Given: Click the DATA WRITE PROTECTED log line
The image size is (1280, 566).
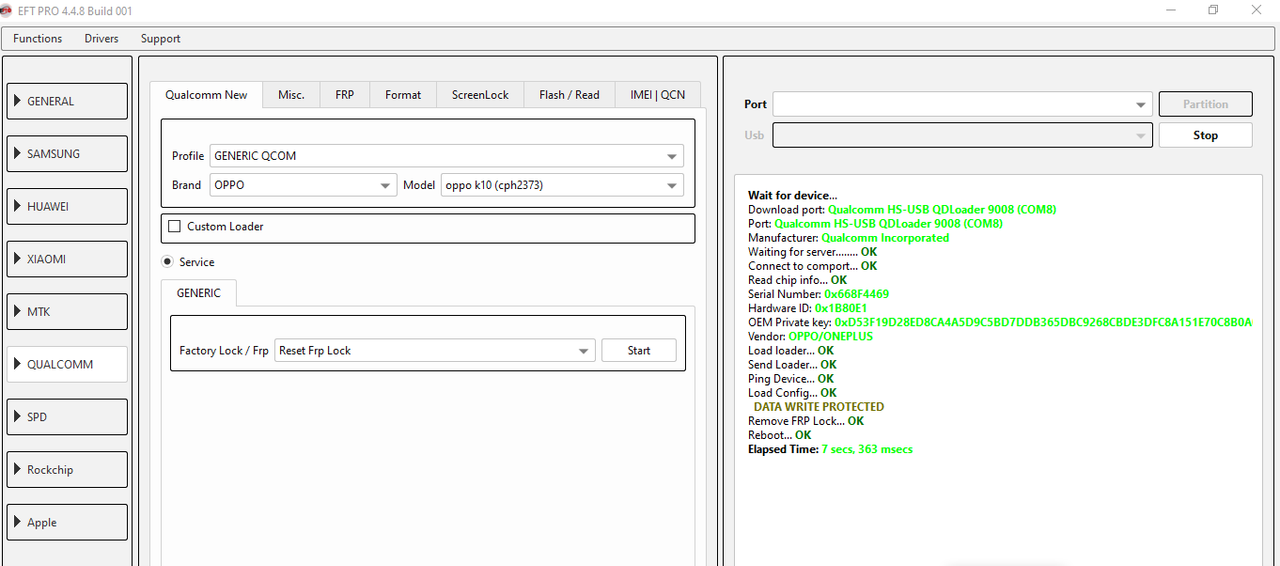Looking at the screenshot, I should coord(819,407).
